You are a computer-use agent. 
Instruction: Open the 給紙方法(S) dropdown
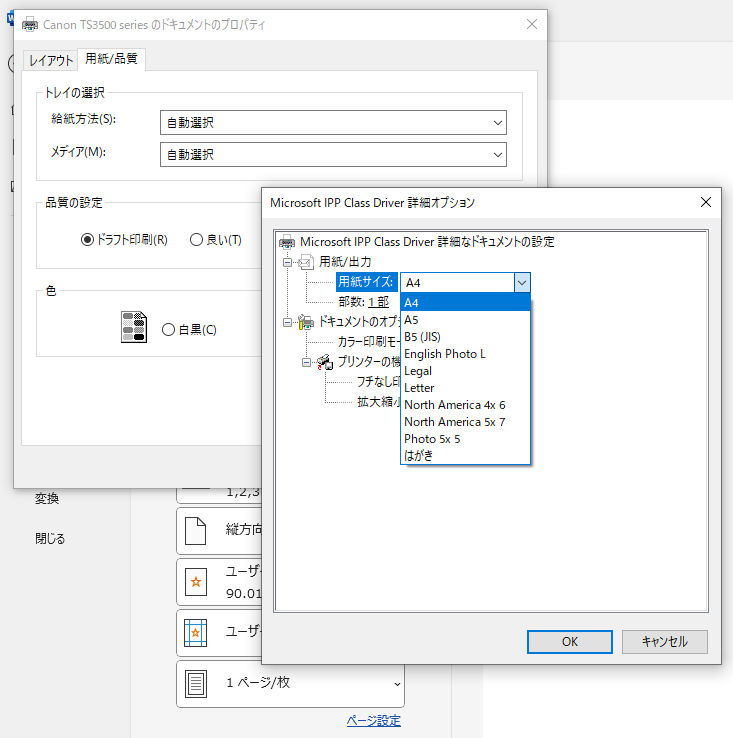coord(333,123)
